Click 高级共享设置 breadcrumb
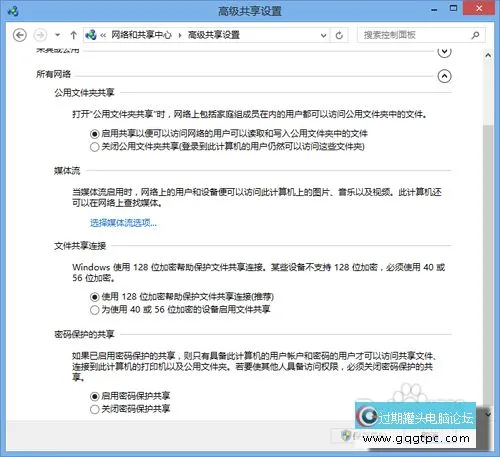The image size is (500, 457). point(214,35)
